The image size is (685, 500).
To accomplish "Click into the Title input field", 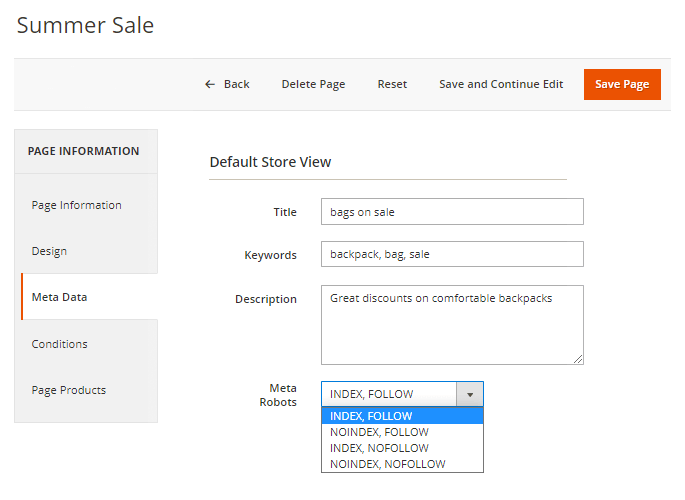I will 452,212.
